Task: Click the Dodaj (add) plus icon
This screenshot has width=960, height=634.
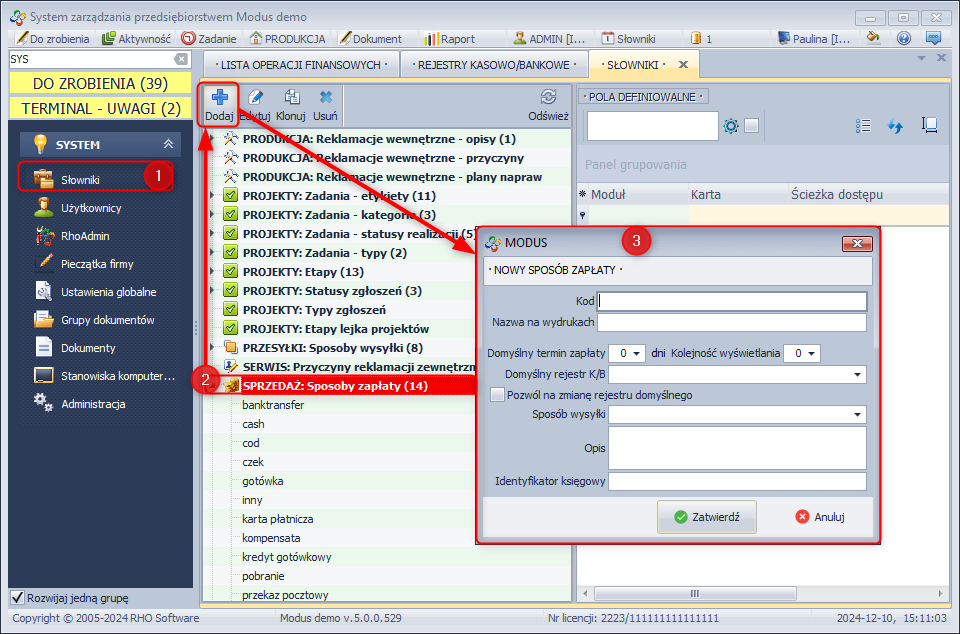Action: (x=219, y=98)
